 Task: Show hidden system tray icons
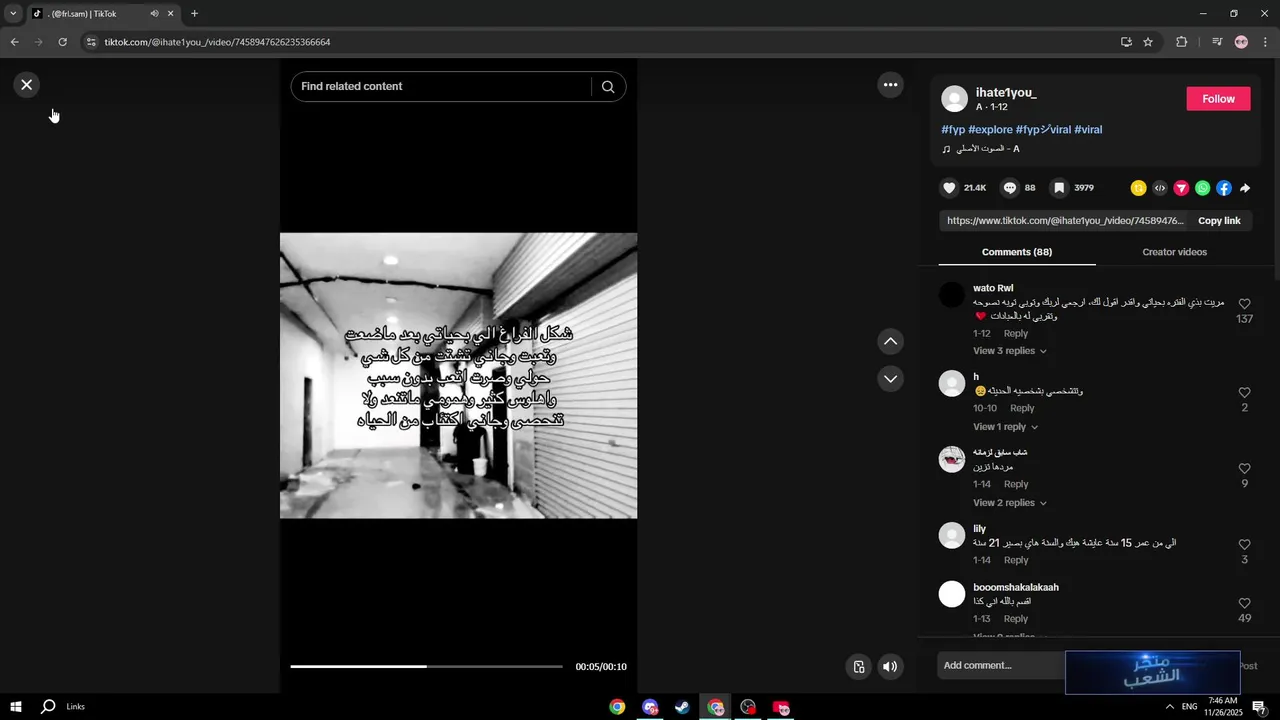click(x=1170, y=707)
